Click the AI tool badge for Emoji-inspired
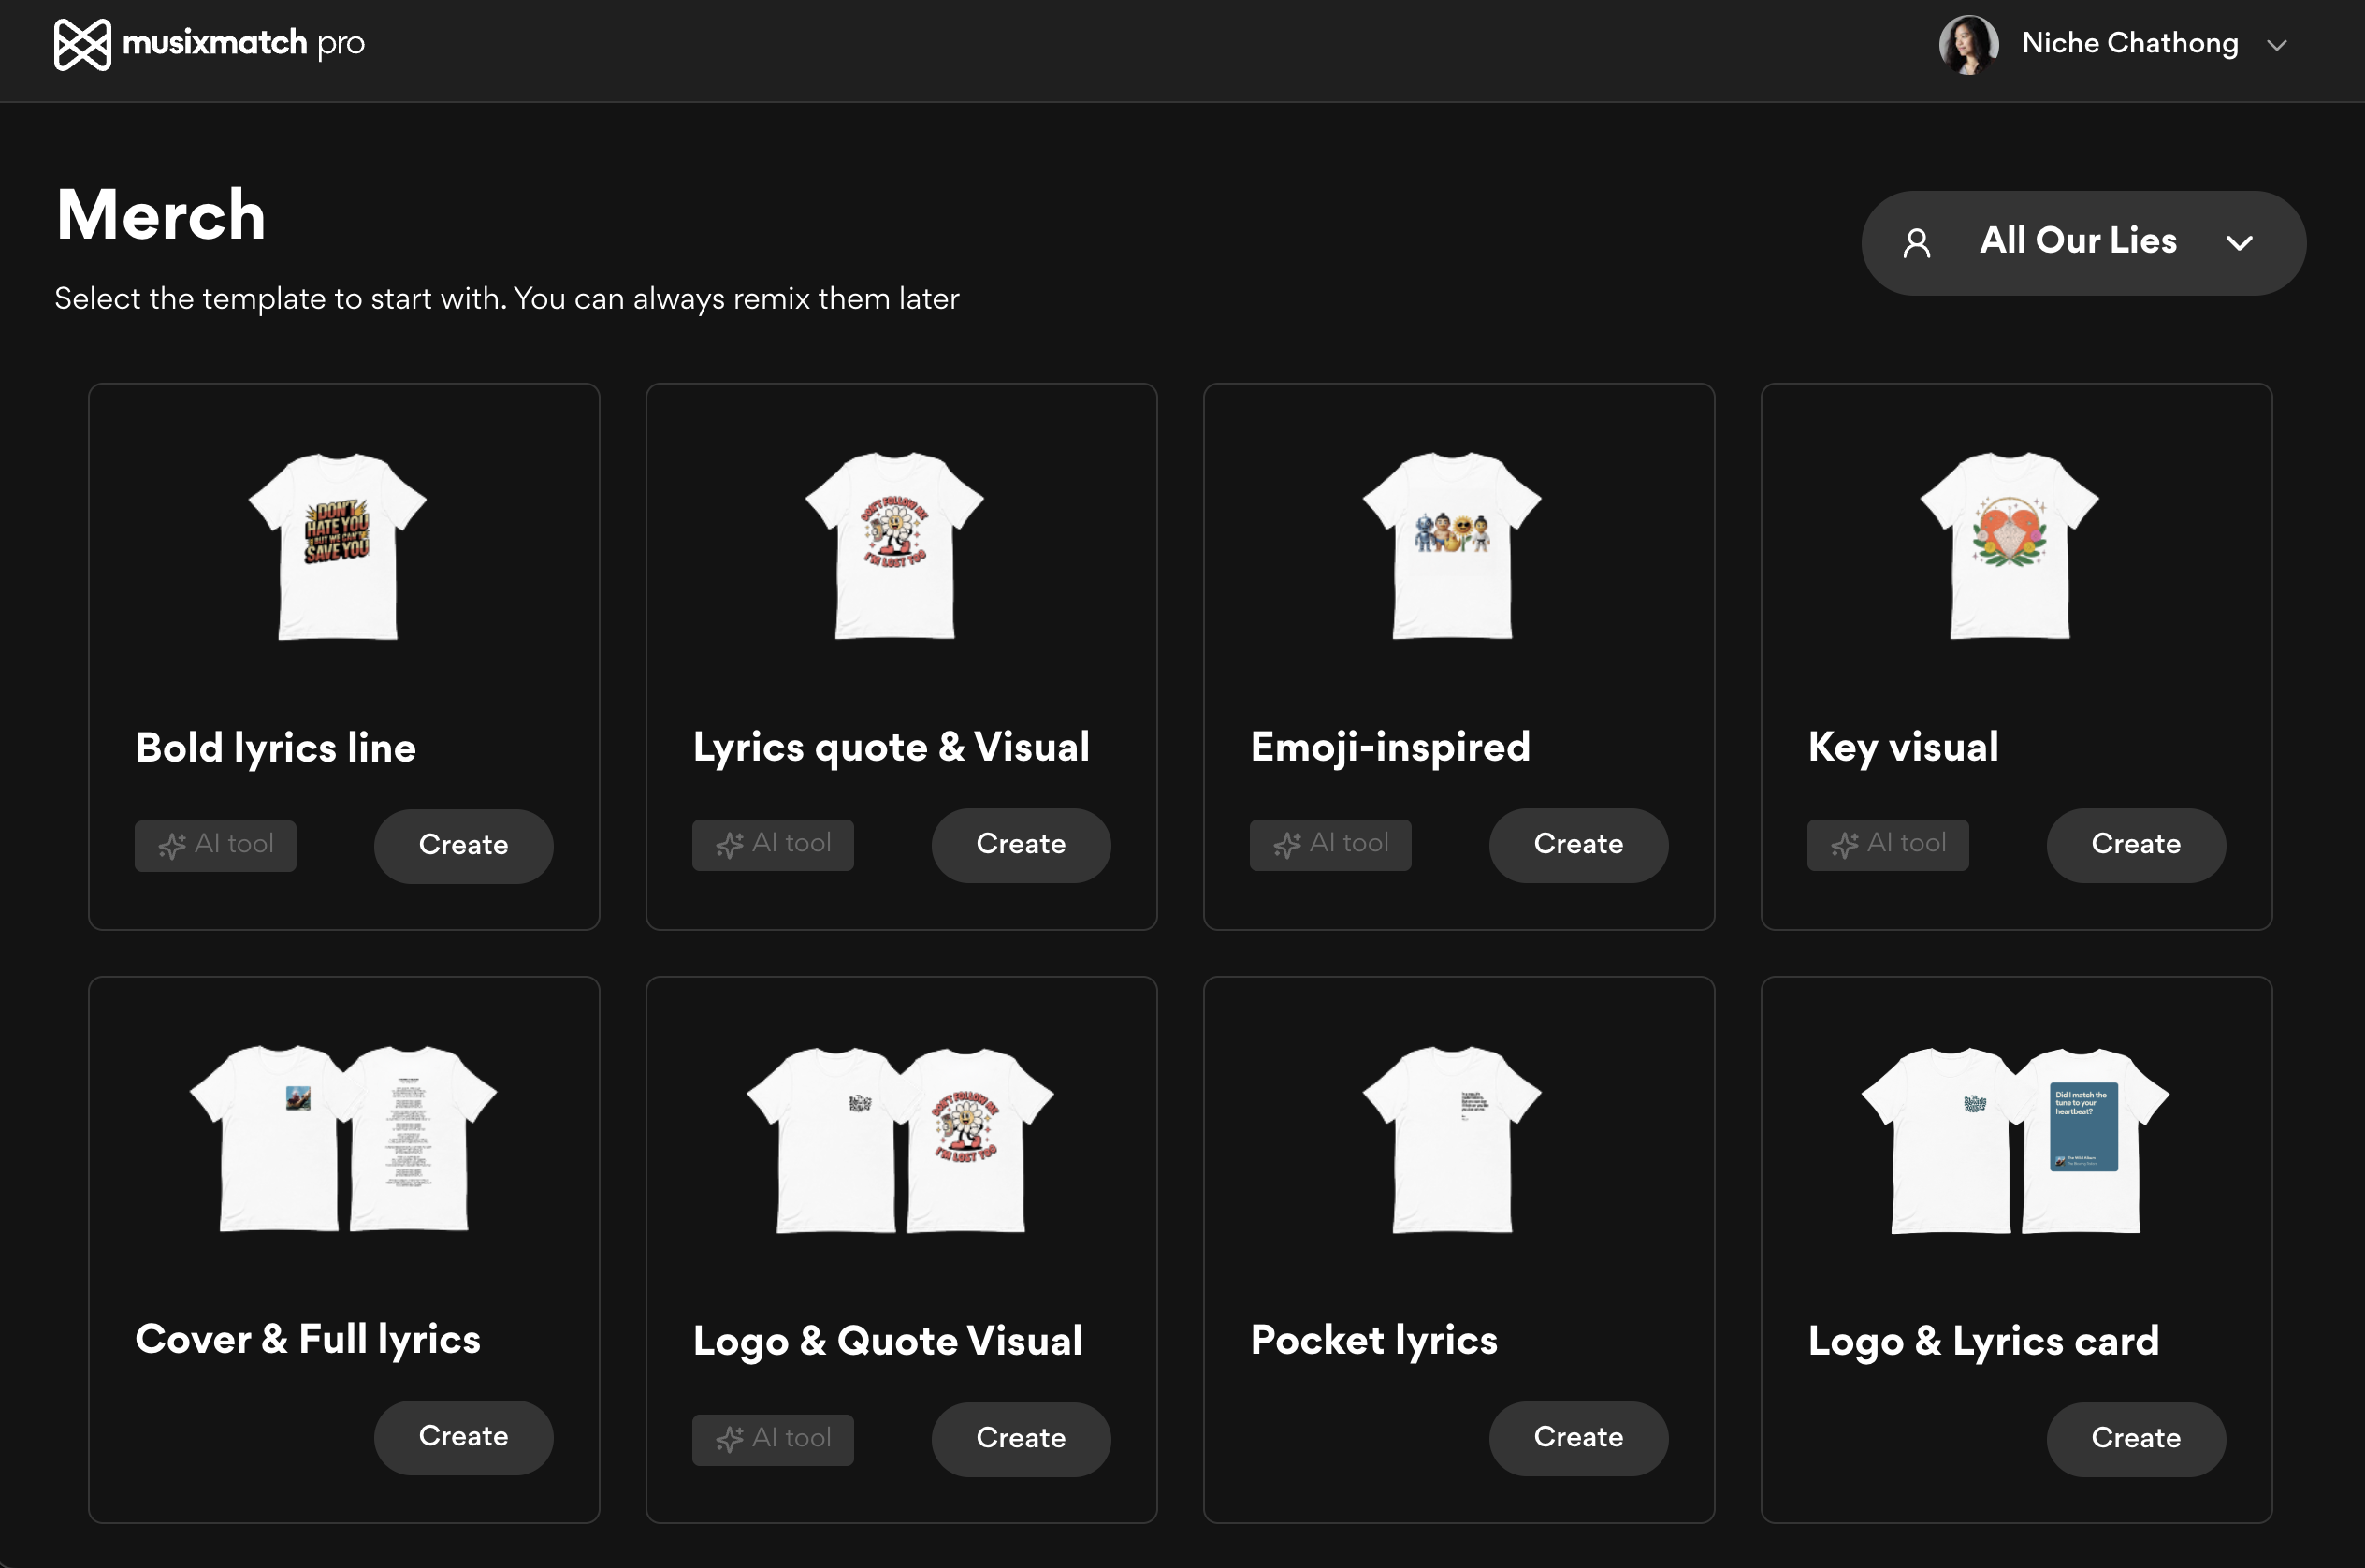The width and height of the screenshot is (2365, 1568). pos(1329,845)
